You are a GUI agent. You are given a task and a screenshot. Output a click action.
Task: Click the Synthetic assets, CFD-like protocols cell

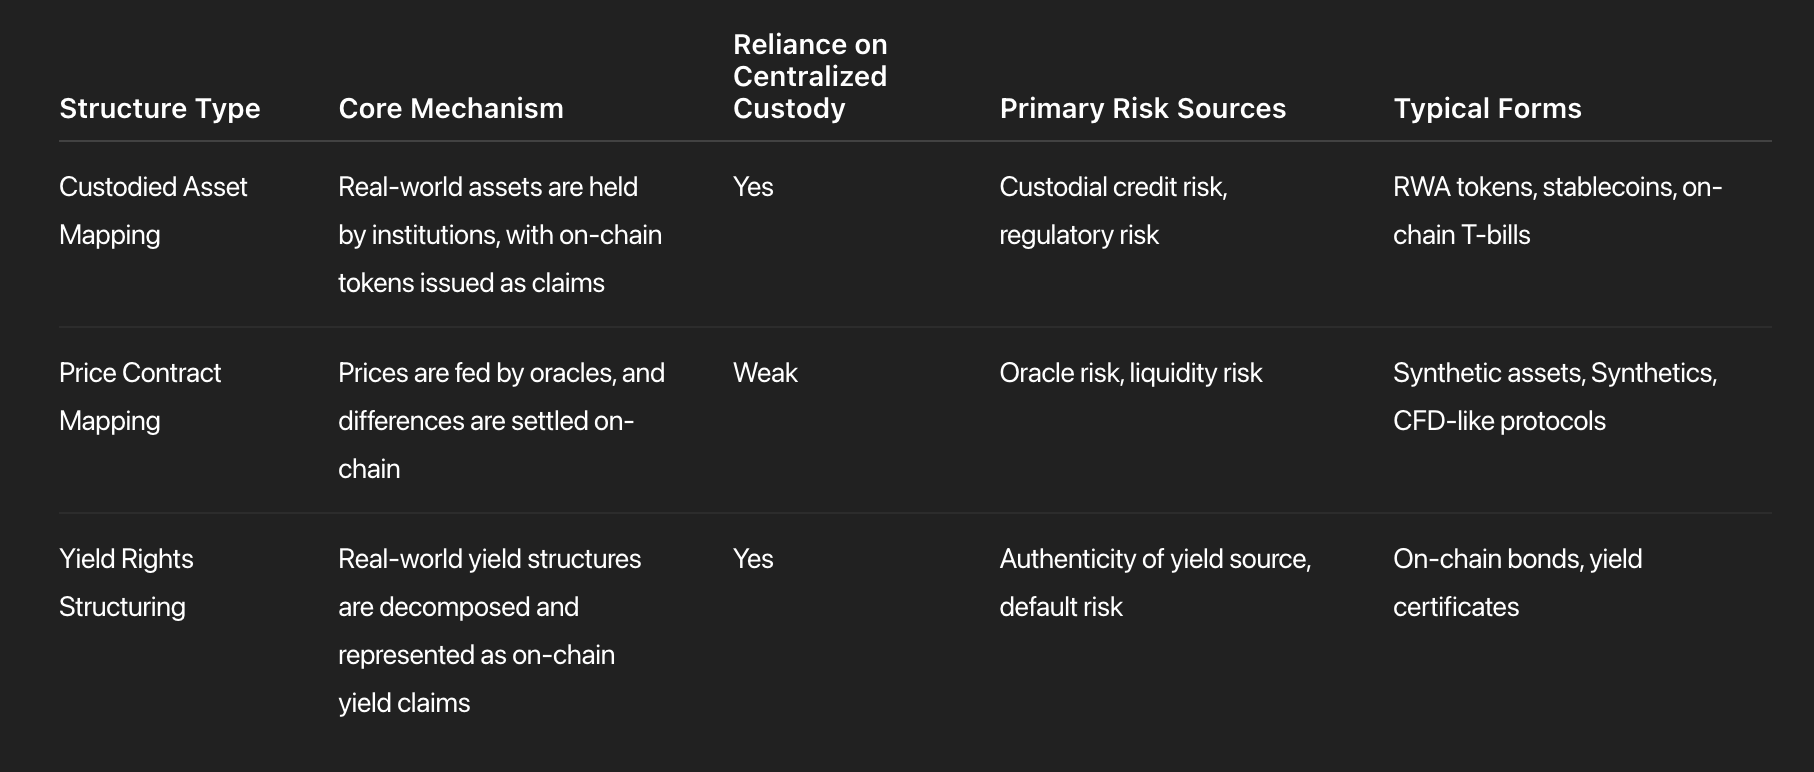click(x=1554, y=396)
